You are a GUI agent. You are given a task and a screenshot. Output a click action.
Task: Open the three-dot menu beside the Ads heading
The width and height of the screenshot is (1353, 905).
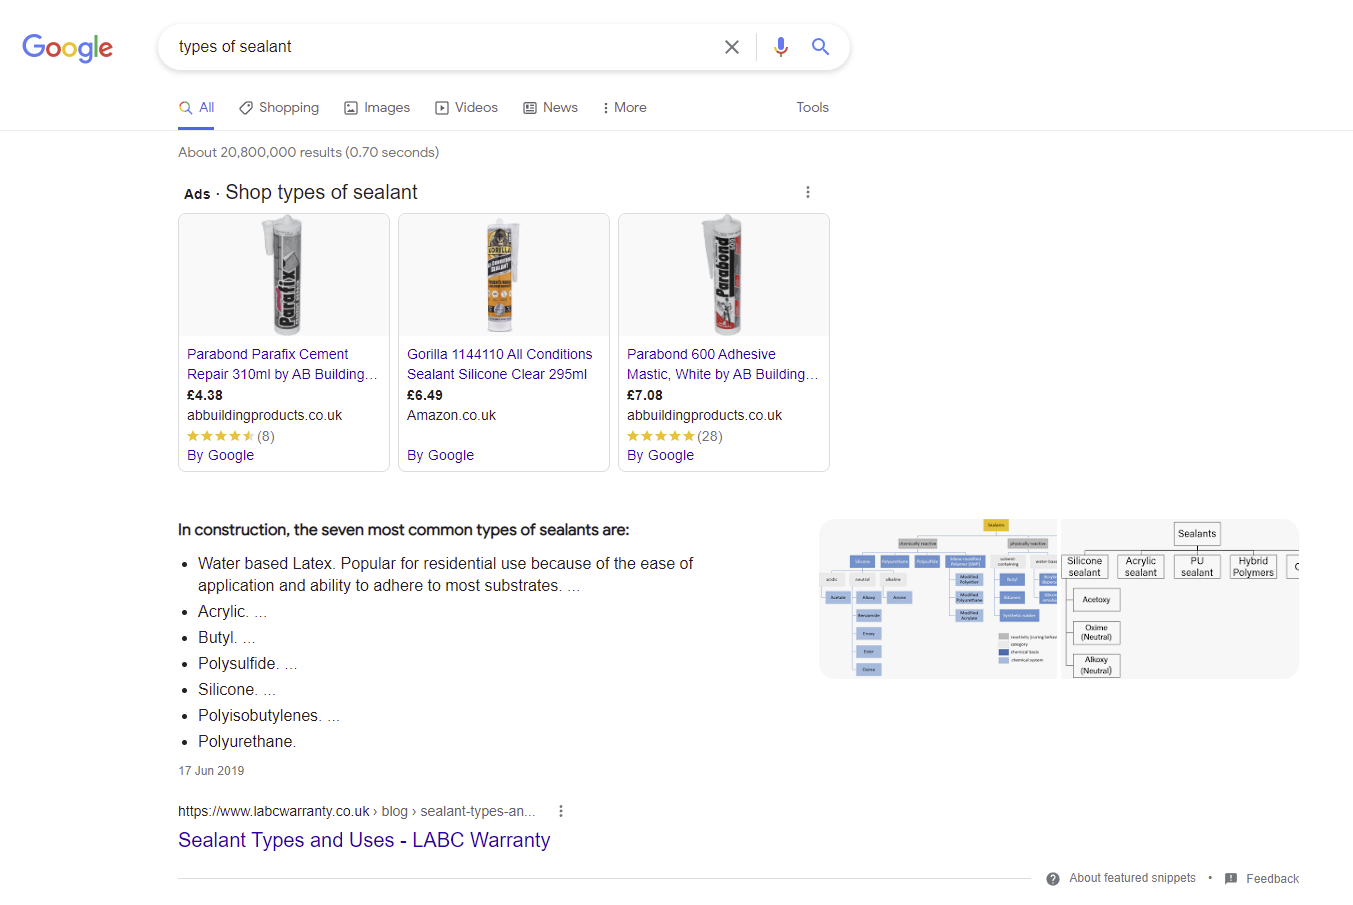(807, 191)
